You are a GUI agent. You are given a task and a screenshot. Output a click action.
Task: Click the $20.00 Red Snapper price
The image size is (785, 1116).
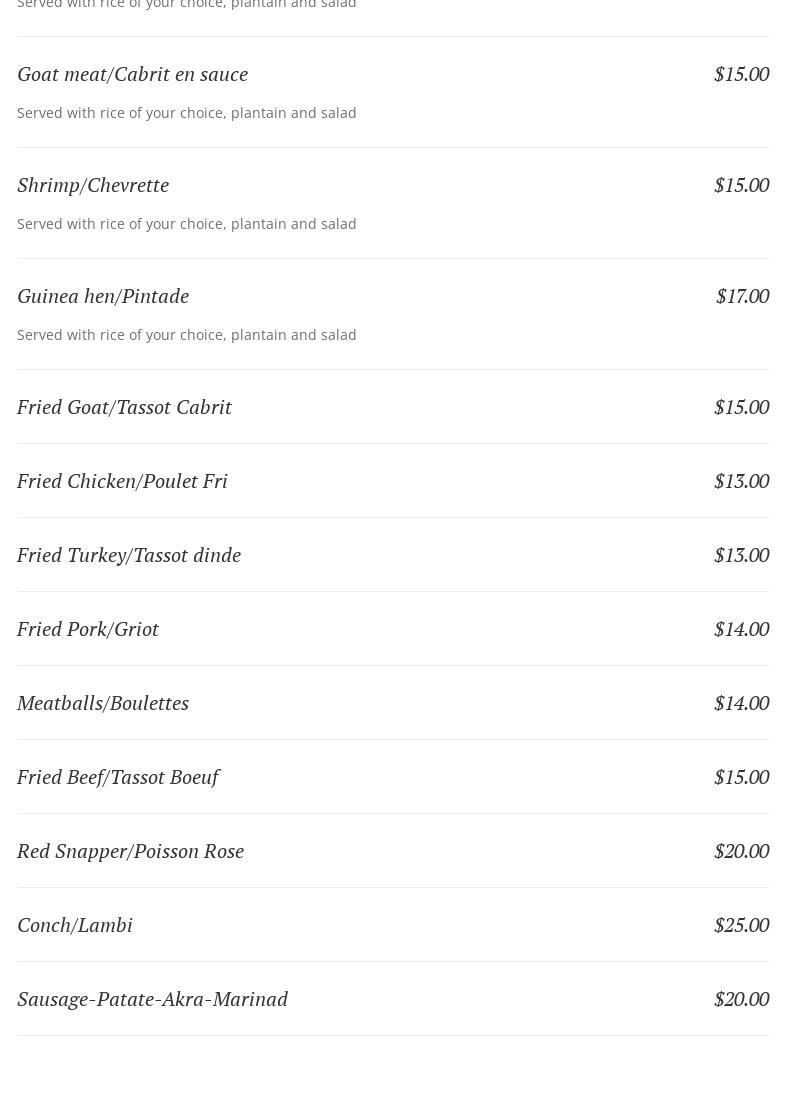[x=741, y=851]
